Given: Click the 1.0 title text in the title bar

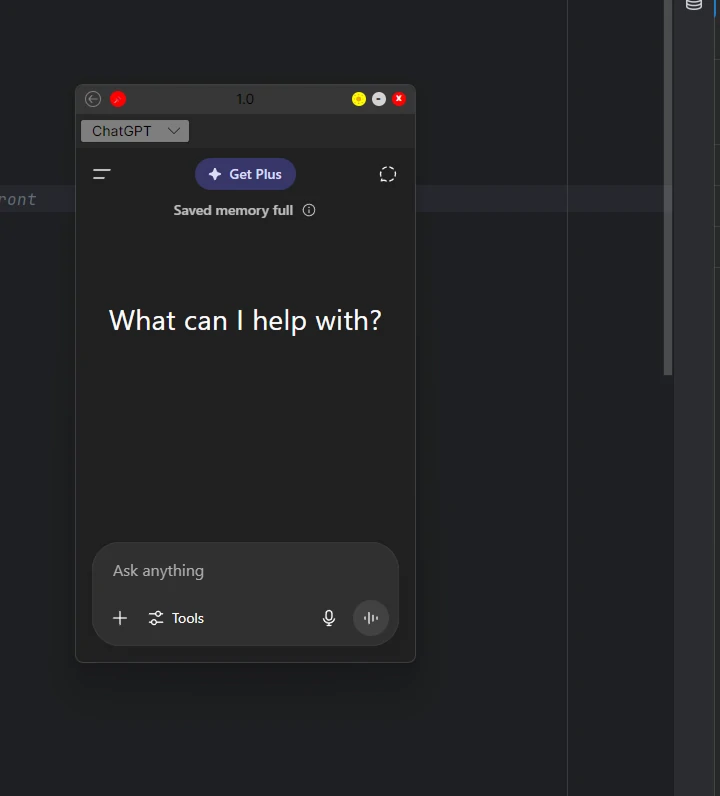Looking at the screenshot, I should [245, 99].
